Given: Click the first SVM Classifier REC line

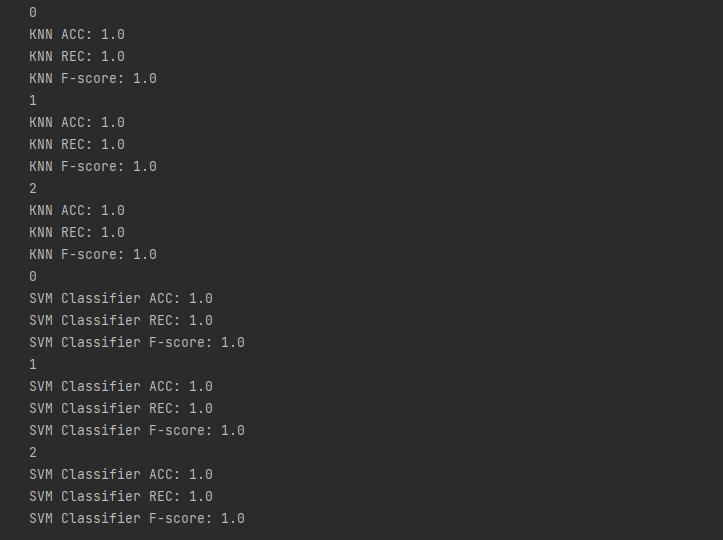Looking at the screenshot, I should pyautogui.click(x=121, y=321).
